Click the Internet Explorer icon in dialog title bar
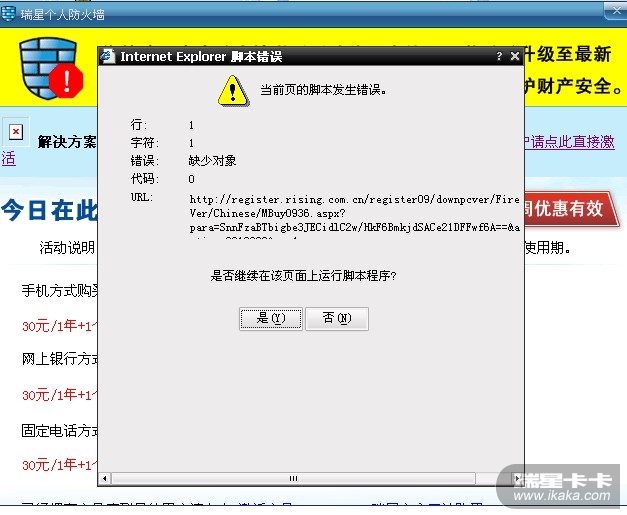The image size is (627, 515). click(108, 56)
